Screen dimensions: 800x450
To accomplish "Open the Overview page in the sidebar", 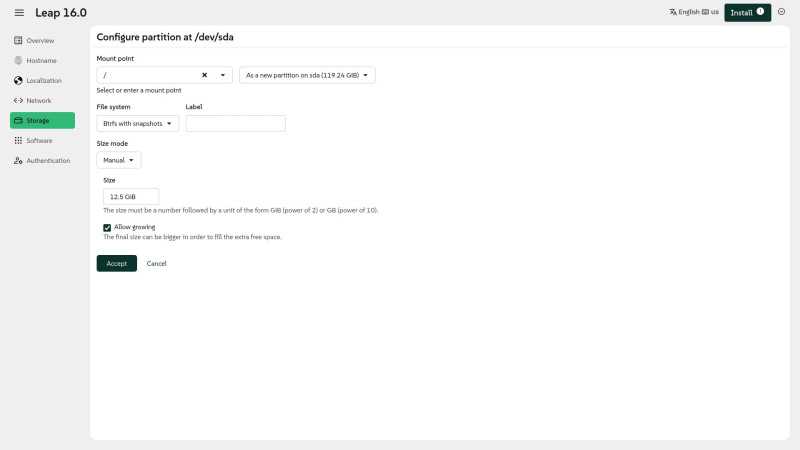I will pos(42,40).
